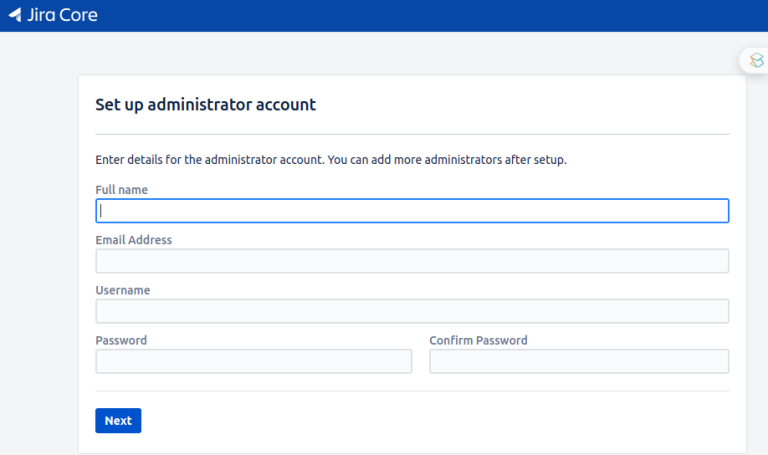Select the Username text box
The image size is (768, 455).
point(412,311)
